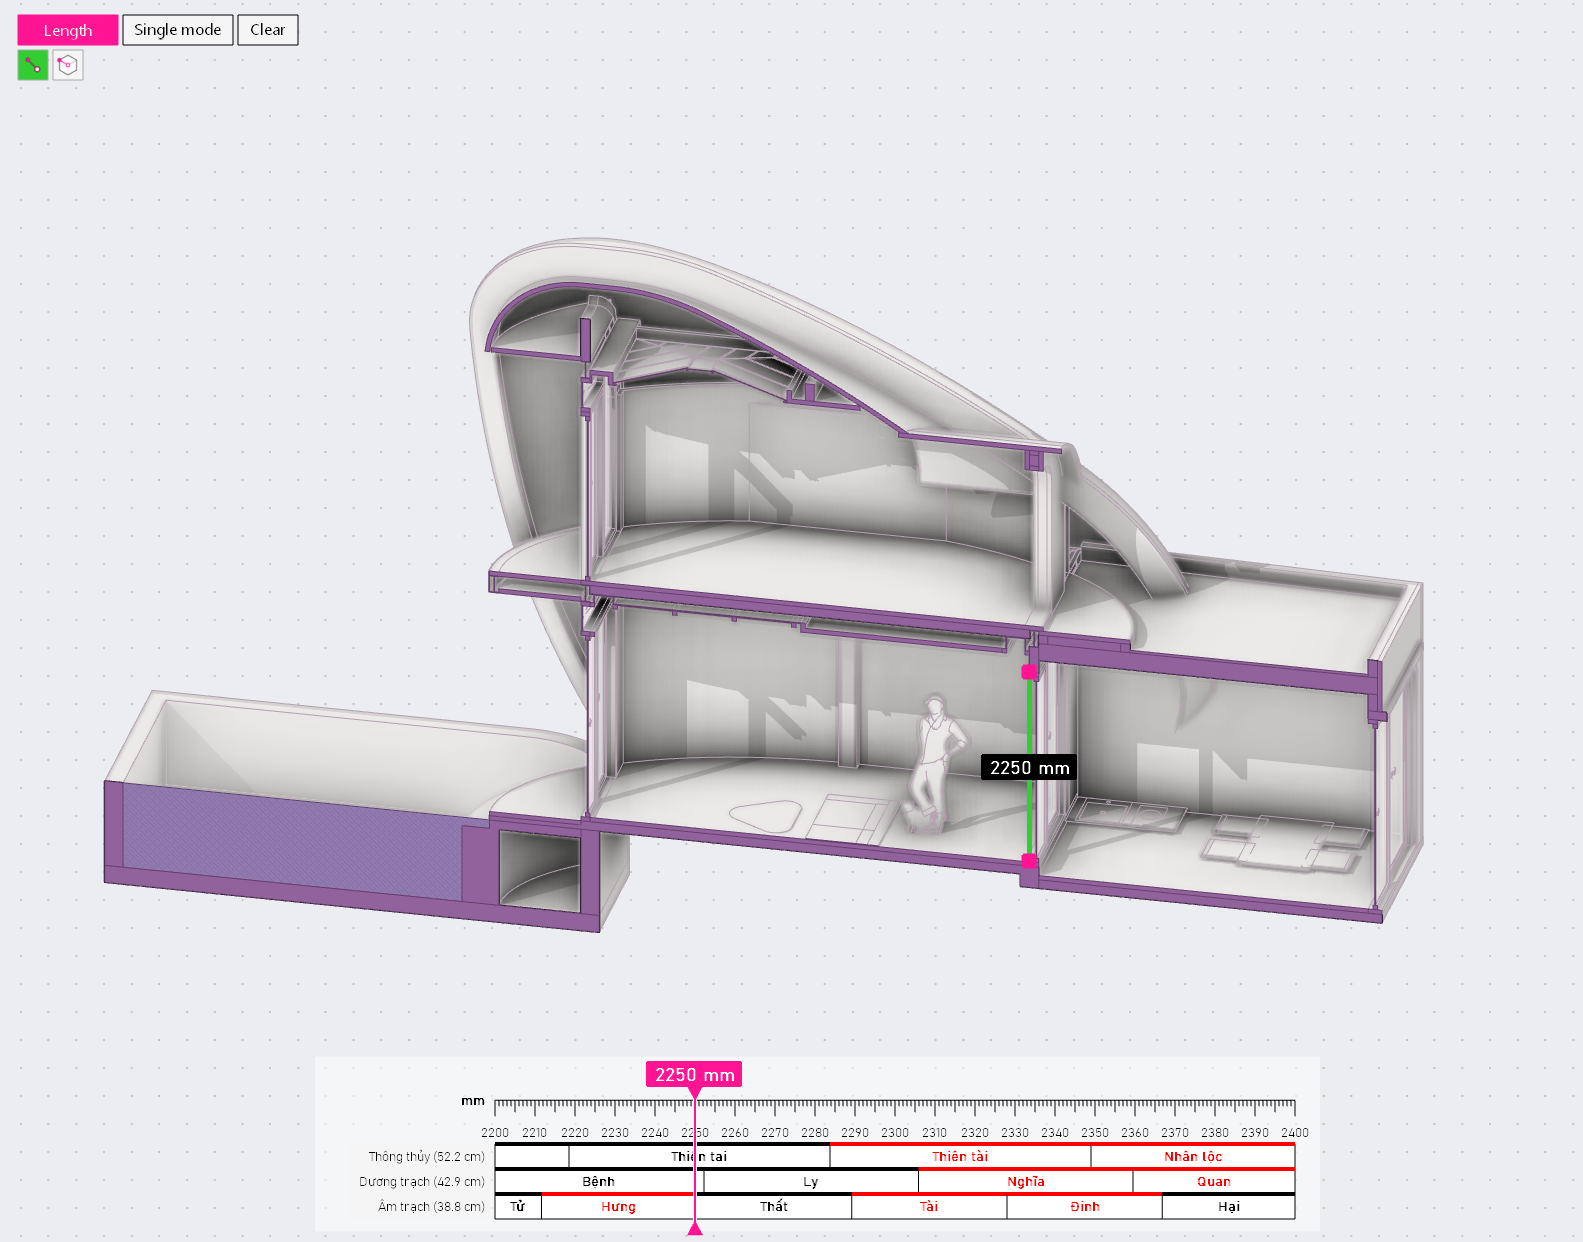Select the Nhân lộc segment
The width and height of the screenshot is (1583, 1242).
[x=1192, y=1157]
